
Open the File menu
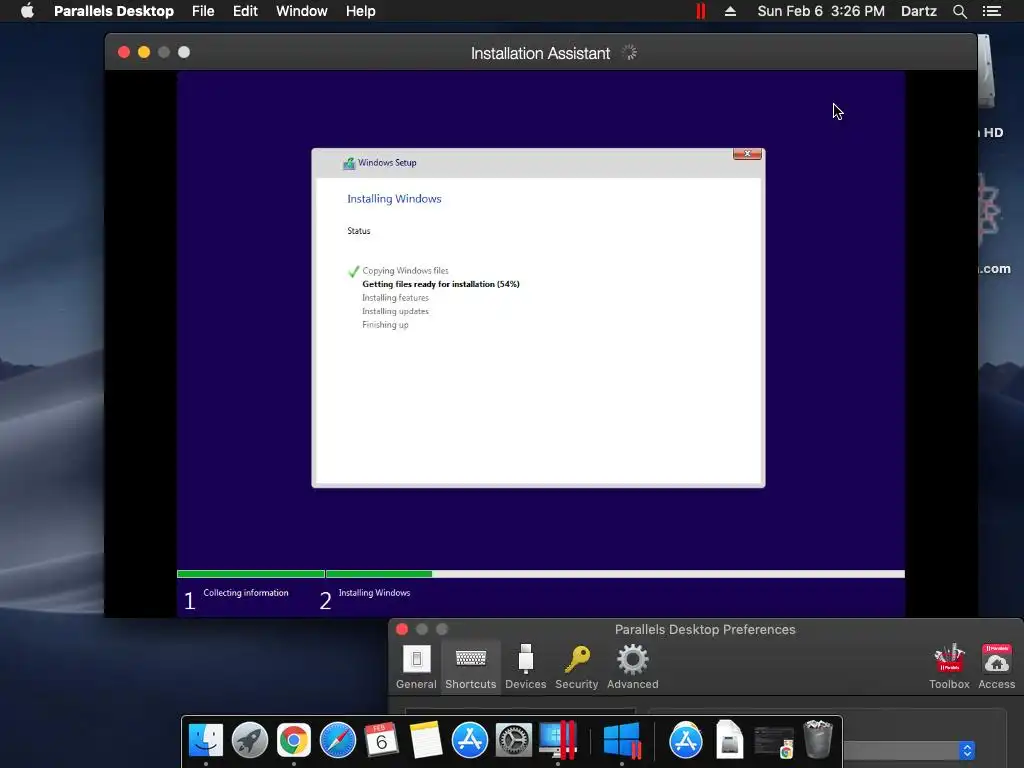pos(203,11)
